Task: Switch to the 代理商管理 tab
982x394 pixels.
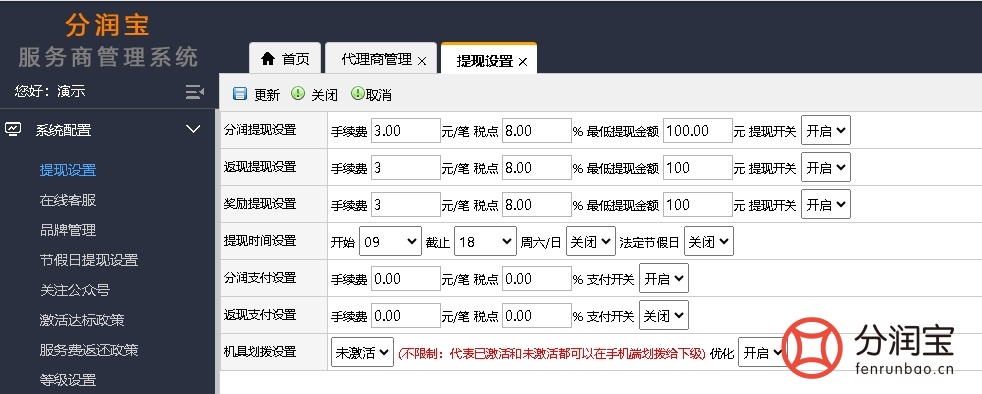Action: [x=381, y=58]
